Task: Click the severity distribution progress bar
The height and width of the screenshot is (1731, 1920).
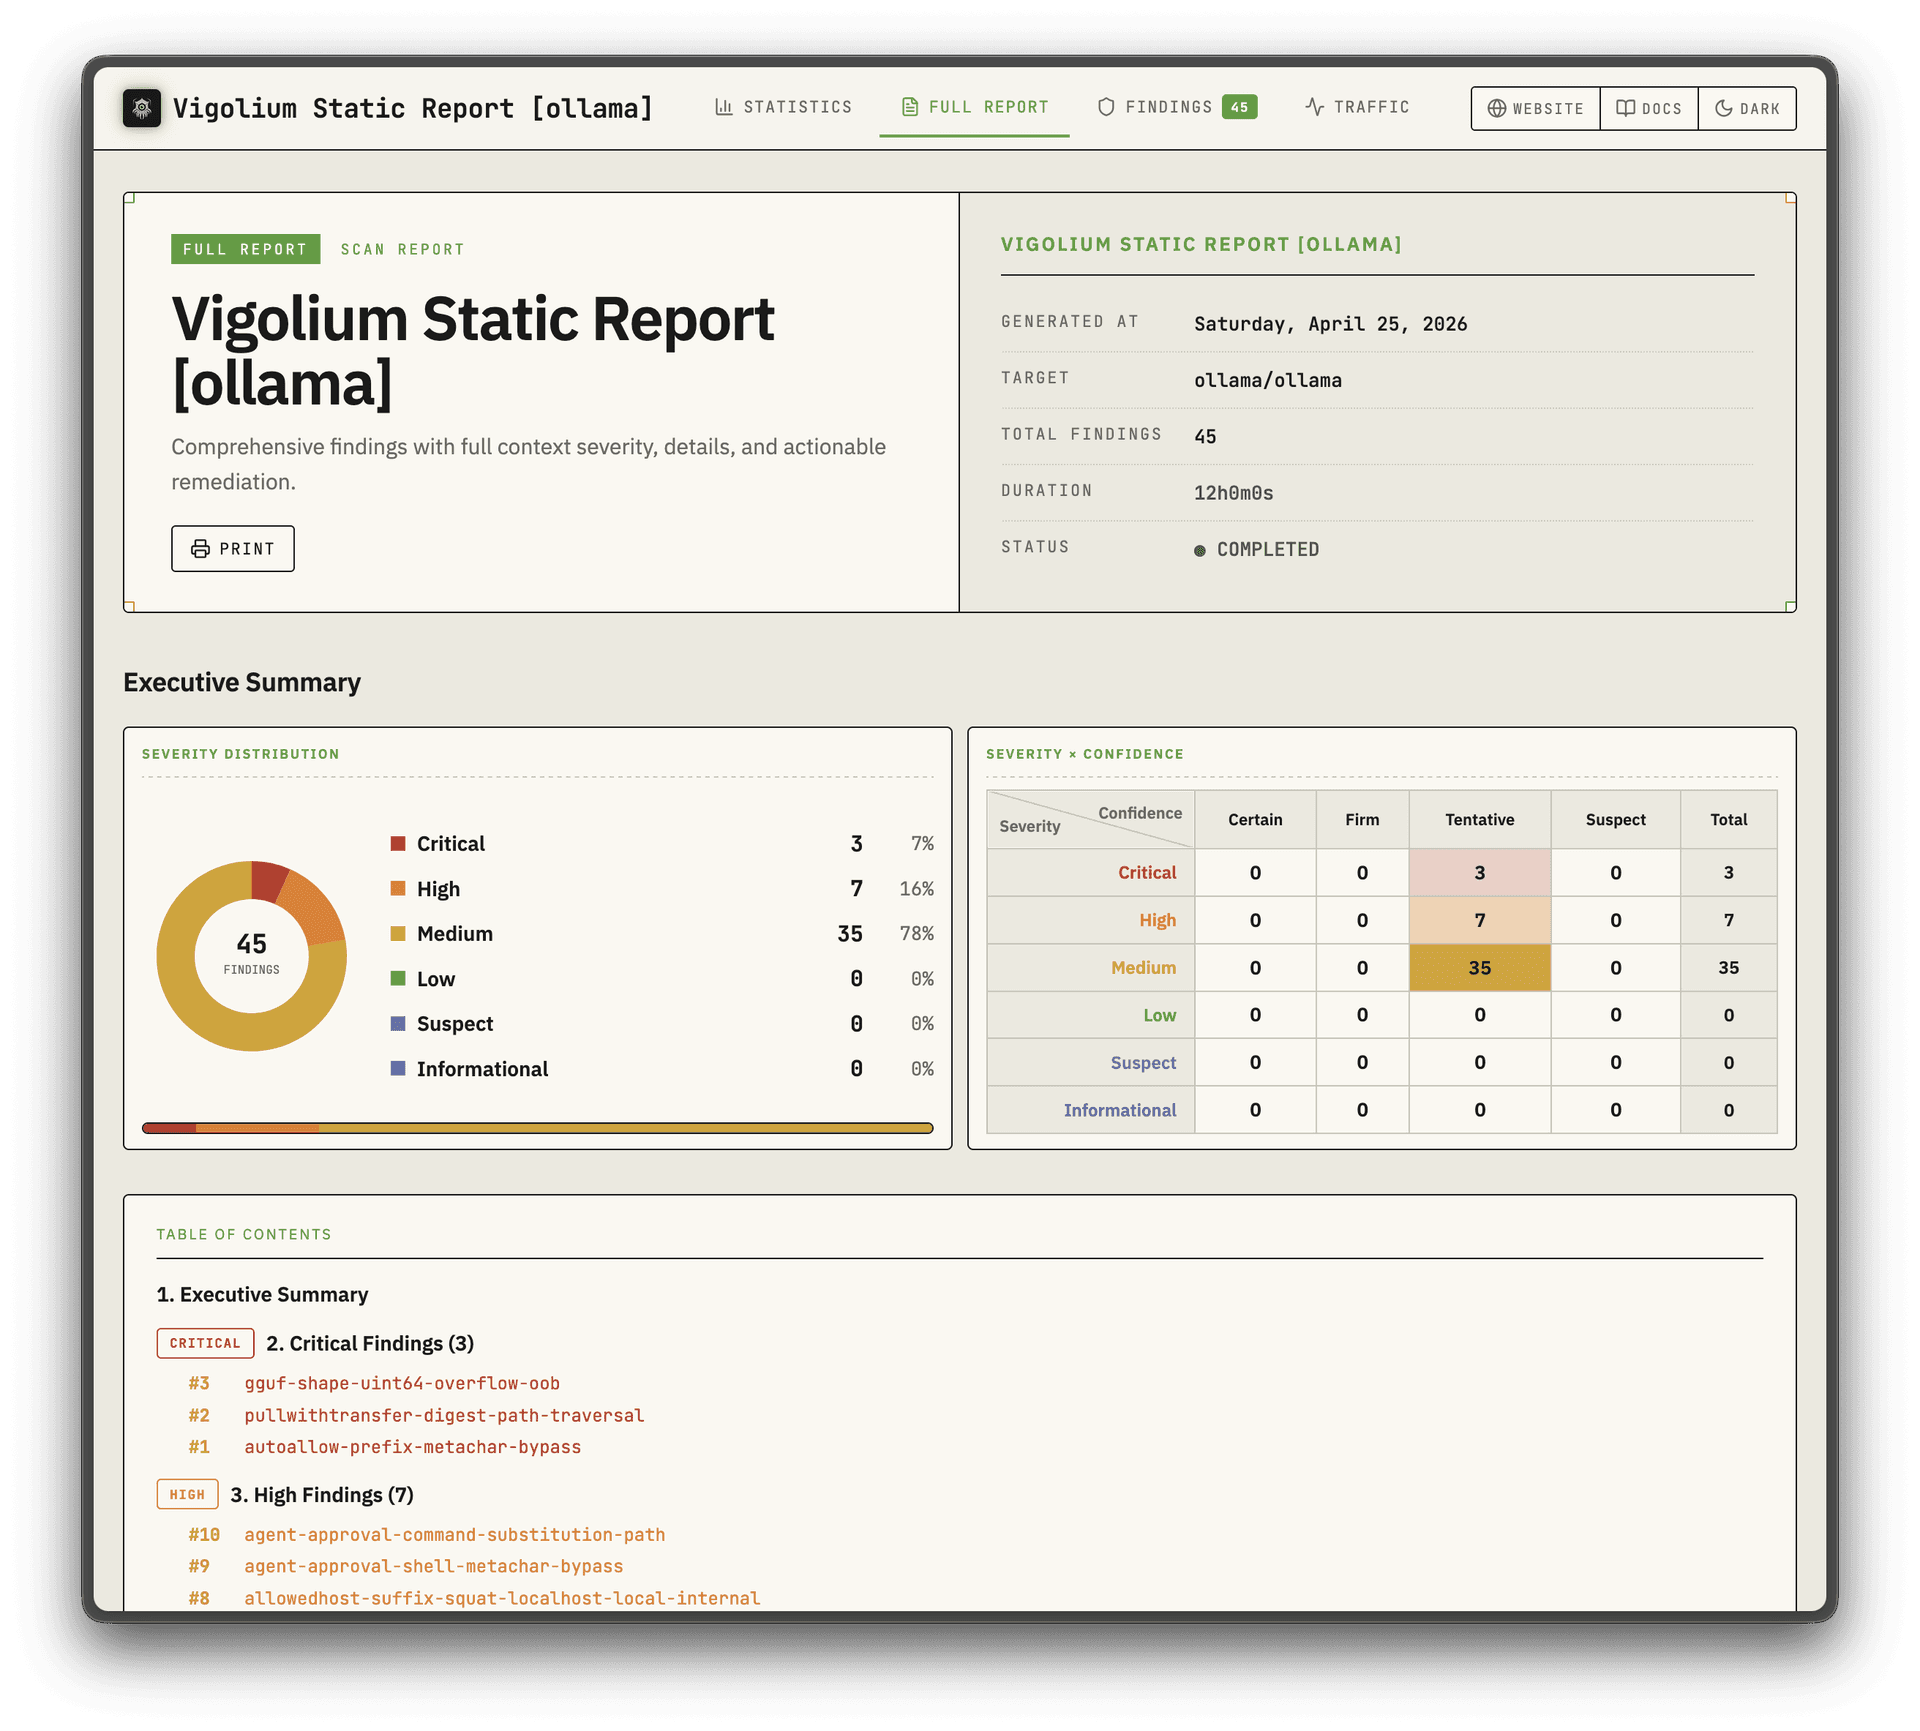Action: pyautogui.click(x=538, y=1128)
